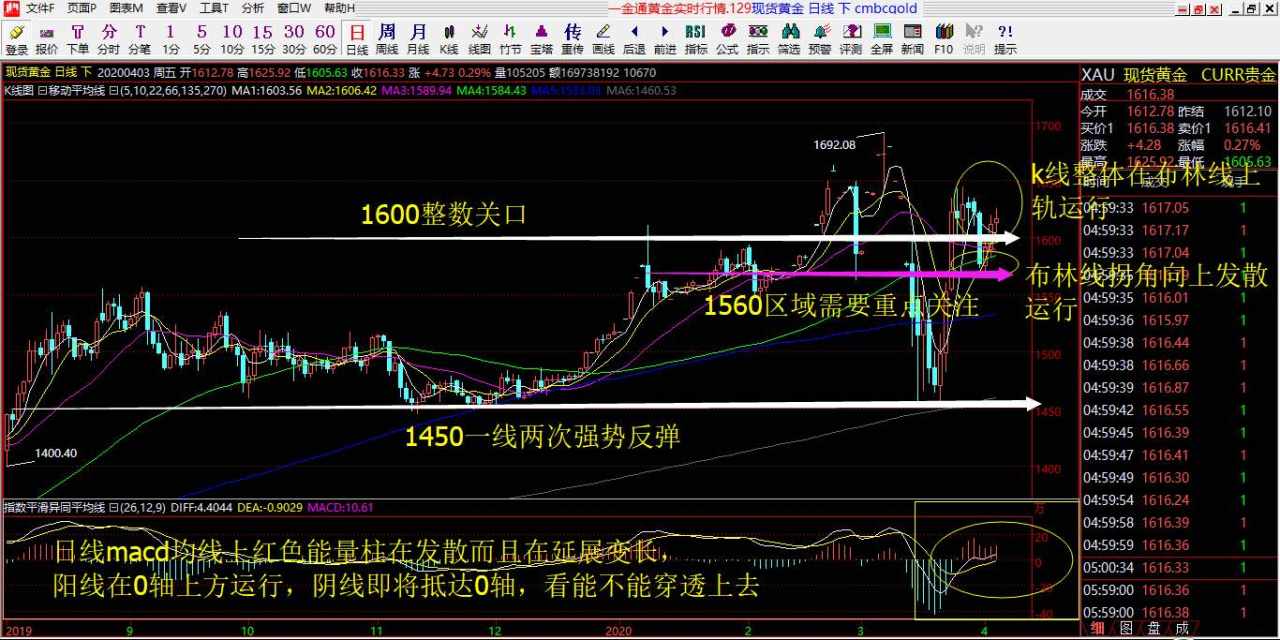This screenshot has width=1280, height=640.
Task: Click the 1692.08 high price label
Action: (834, 145)
